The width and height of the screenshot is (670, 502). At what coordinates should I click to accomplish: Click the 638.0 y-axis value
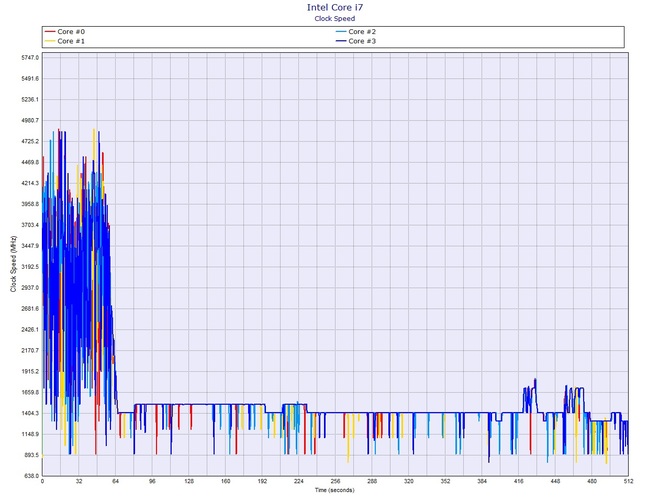(x=31, y=476)
